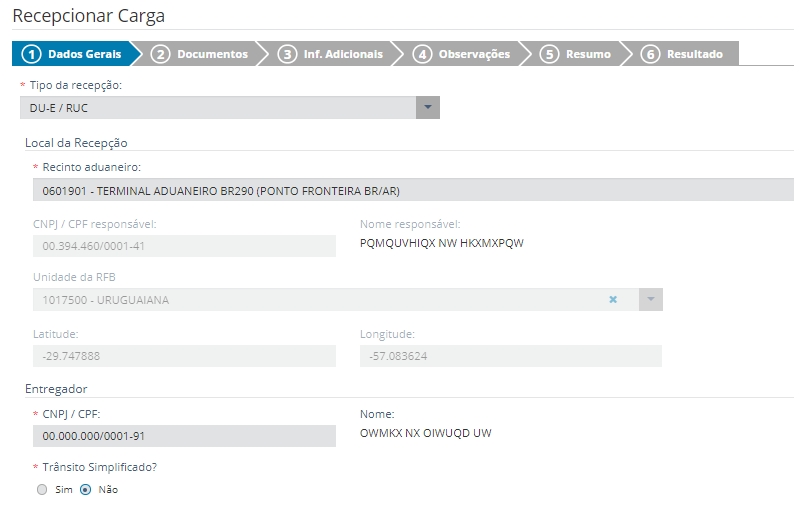Select Sim for Trânsito Simplificado
Viewport: 794px width, 511px height.
[x=41, y=490]
